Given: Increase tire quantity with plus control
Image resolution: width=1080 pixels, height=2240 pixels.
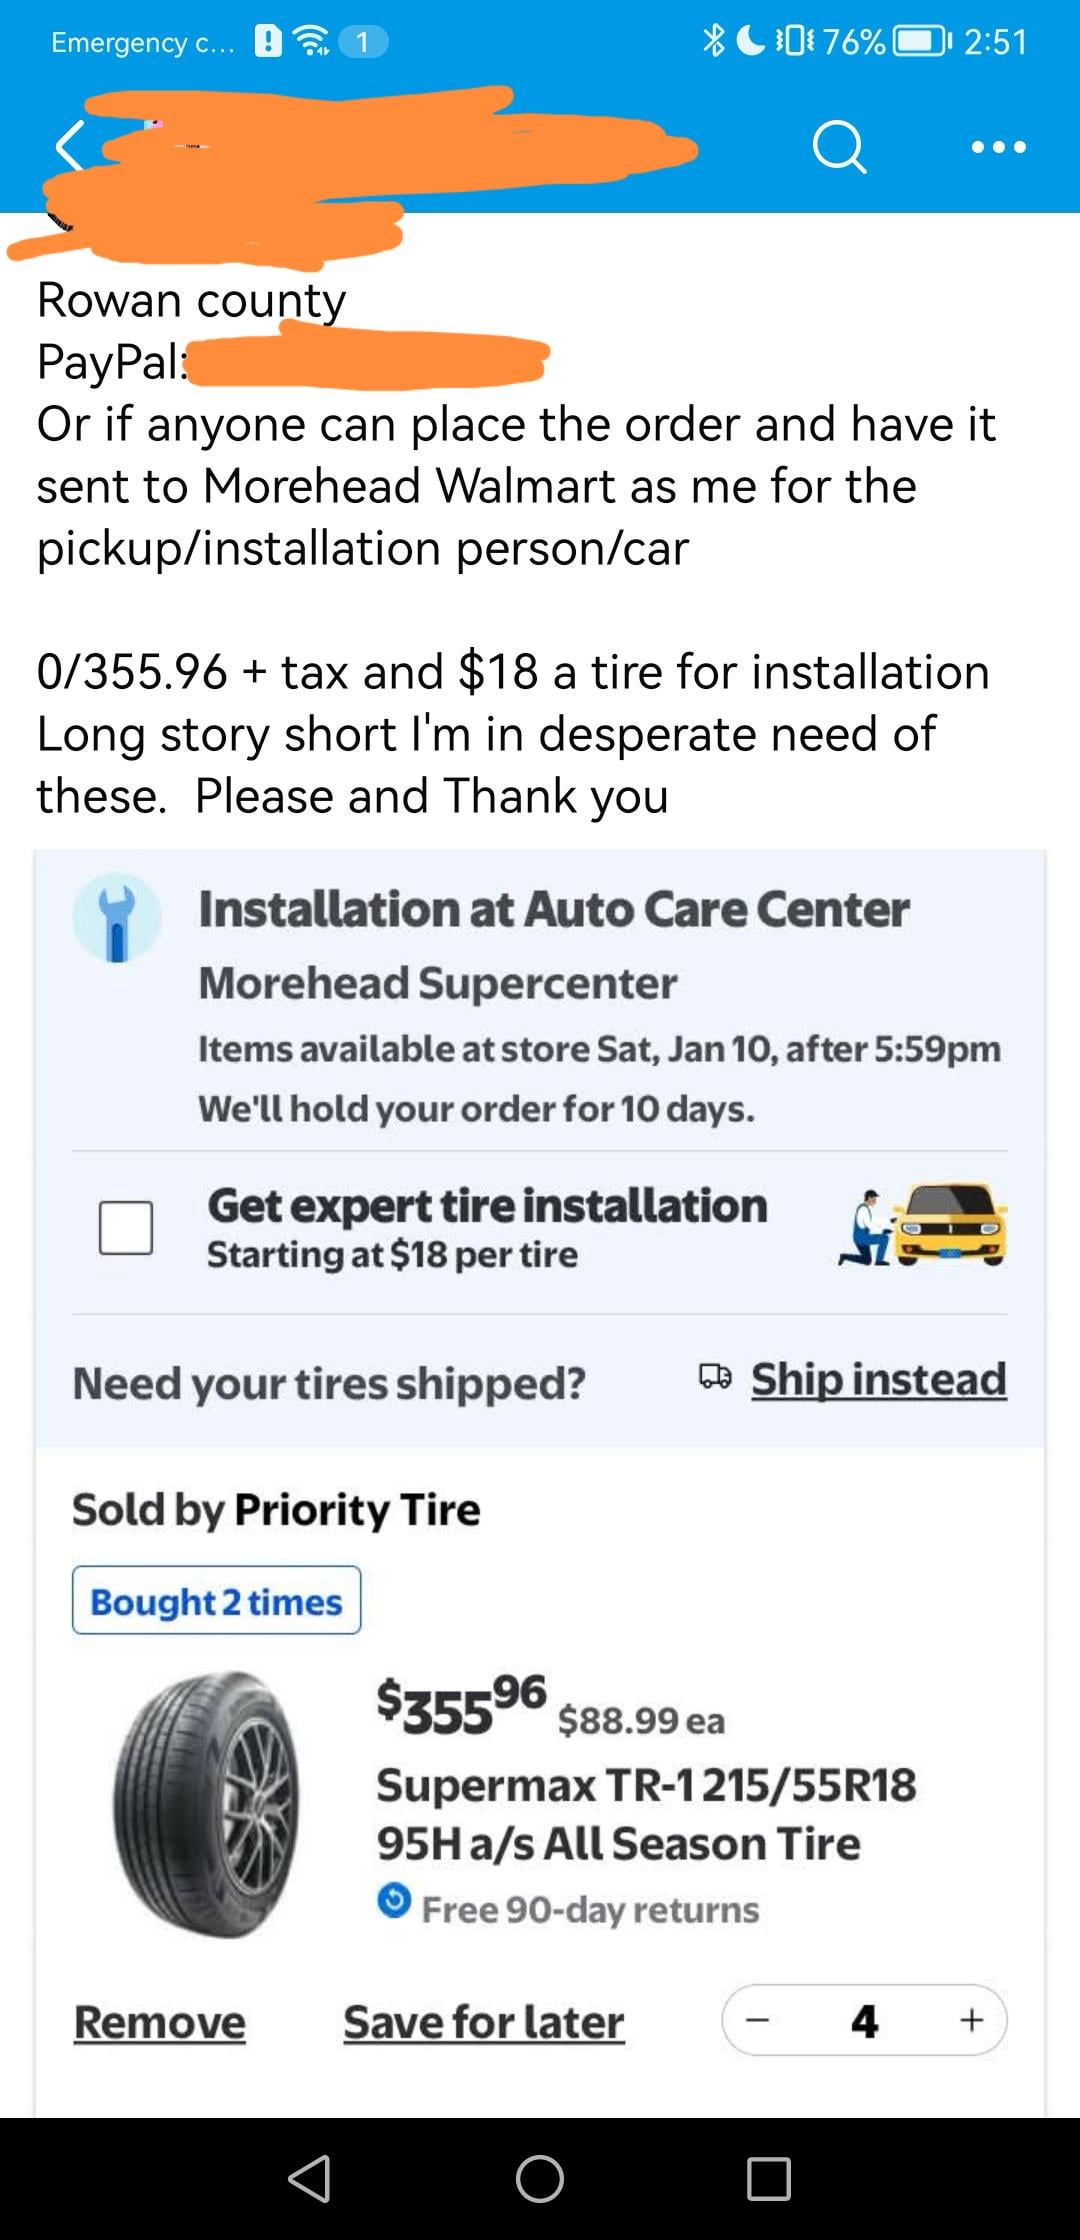Looking at the screenshot, I should click(x=972, y=2021).
